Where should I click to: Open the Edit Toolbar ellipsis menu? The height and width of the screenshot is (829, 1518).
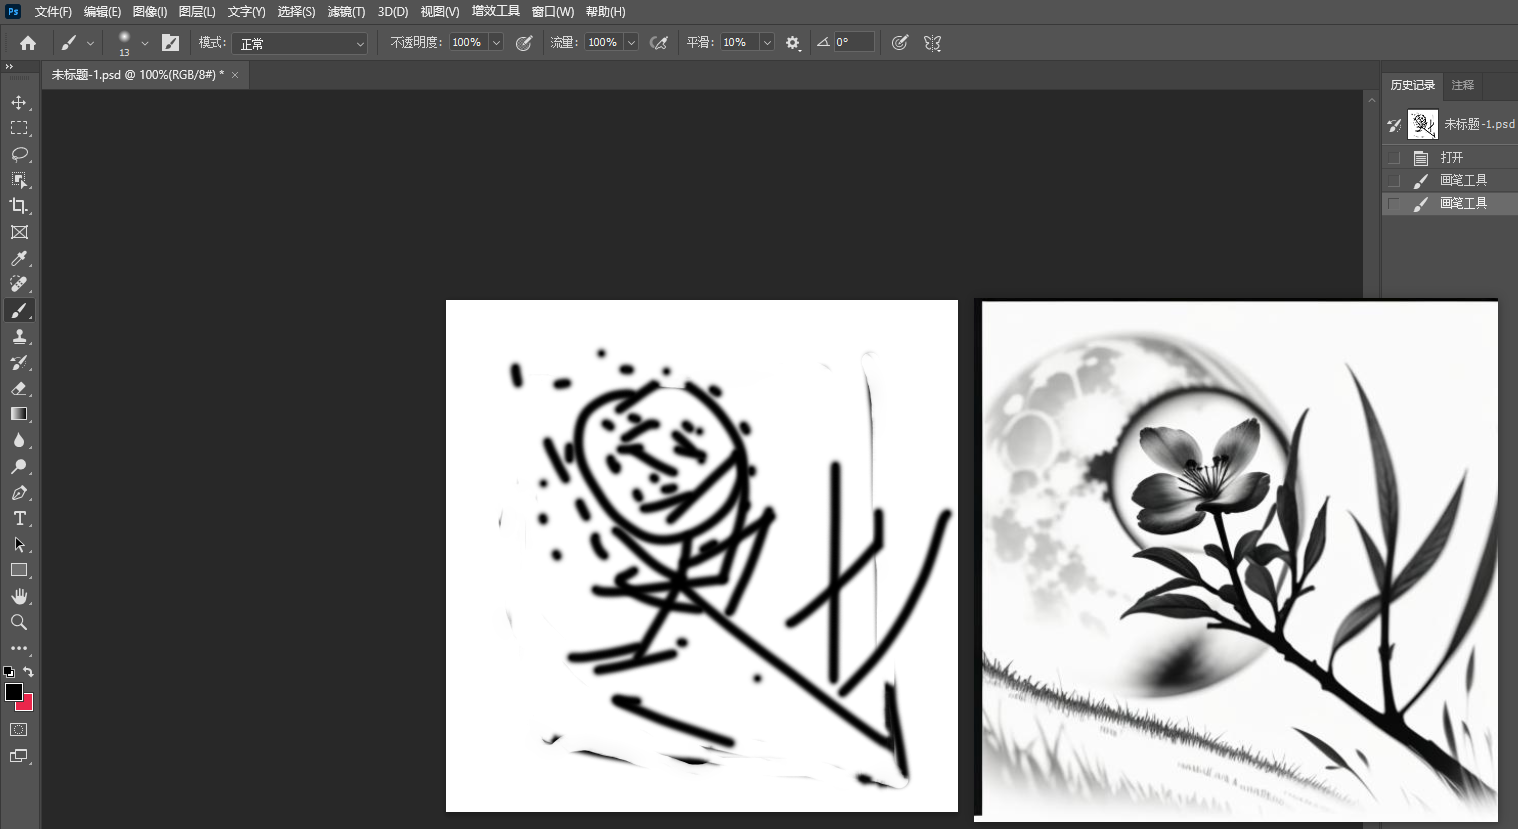19,648
